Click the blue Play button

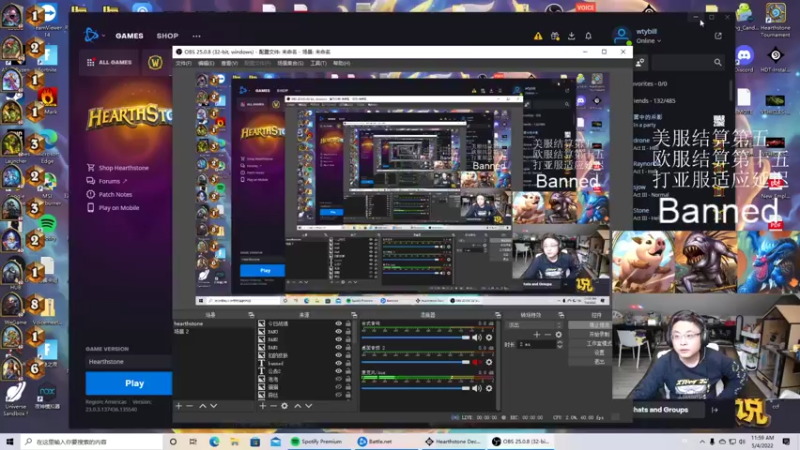tap(129, 383)
